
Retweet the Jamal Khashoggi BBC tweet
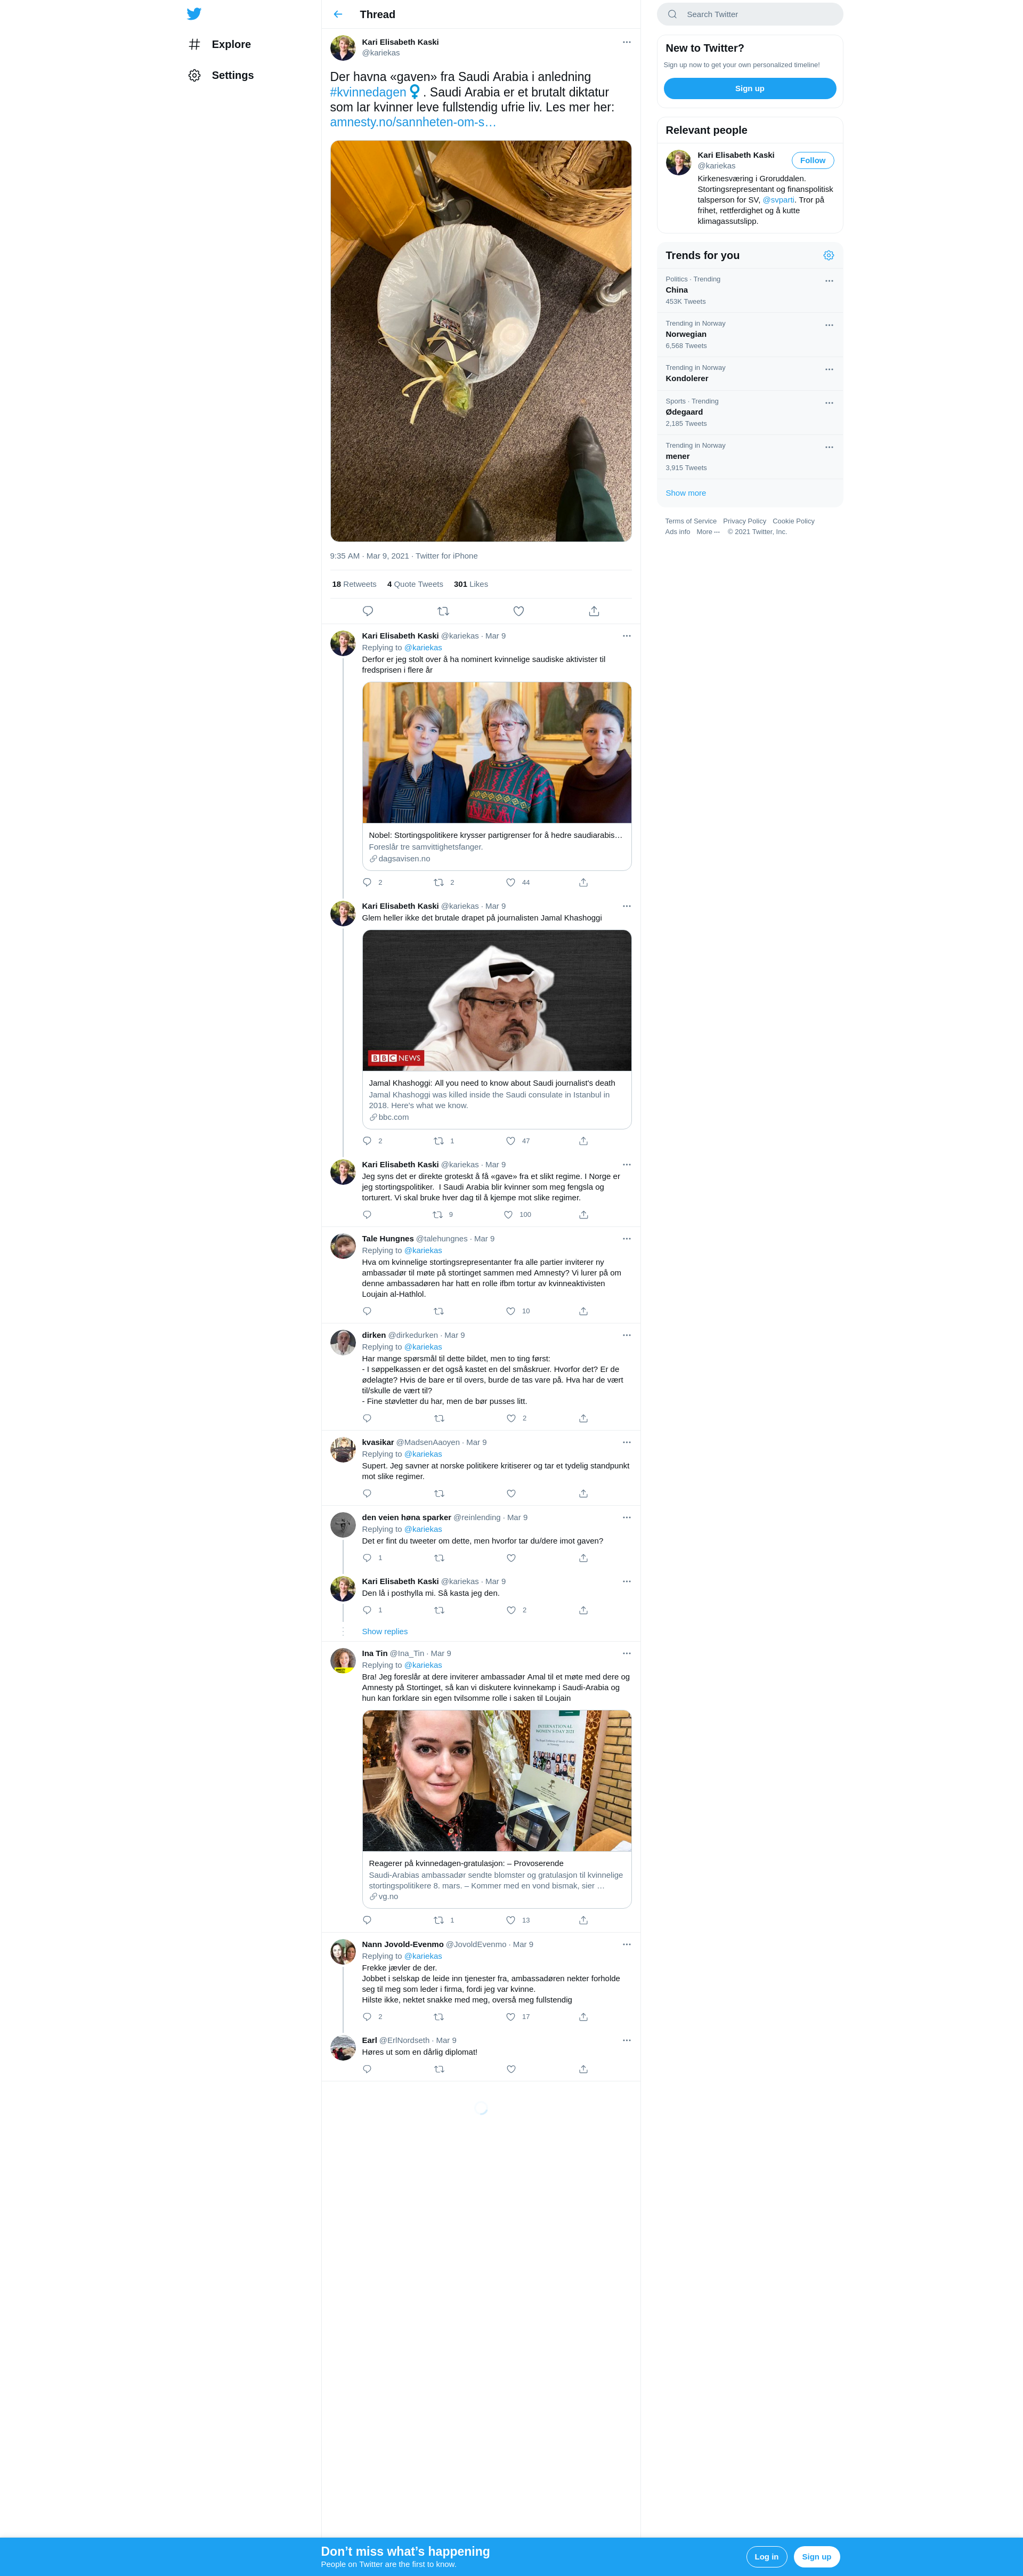pyautogui.click(x=438, y=1141)
